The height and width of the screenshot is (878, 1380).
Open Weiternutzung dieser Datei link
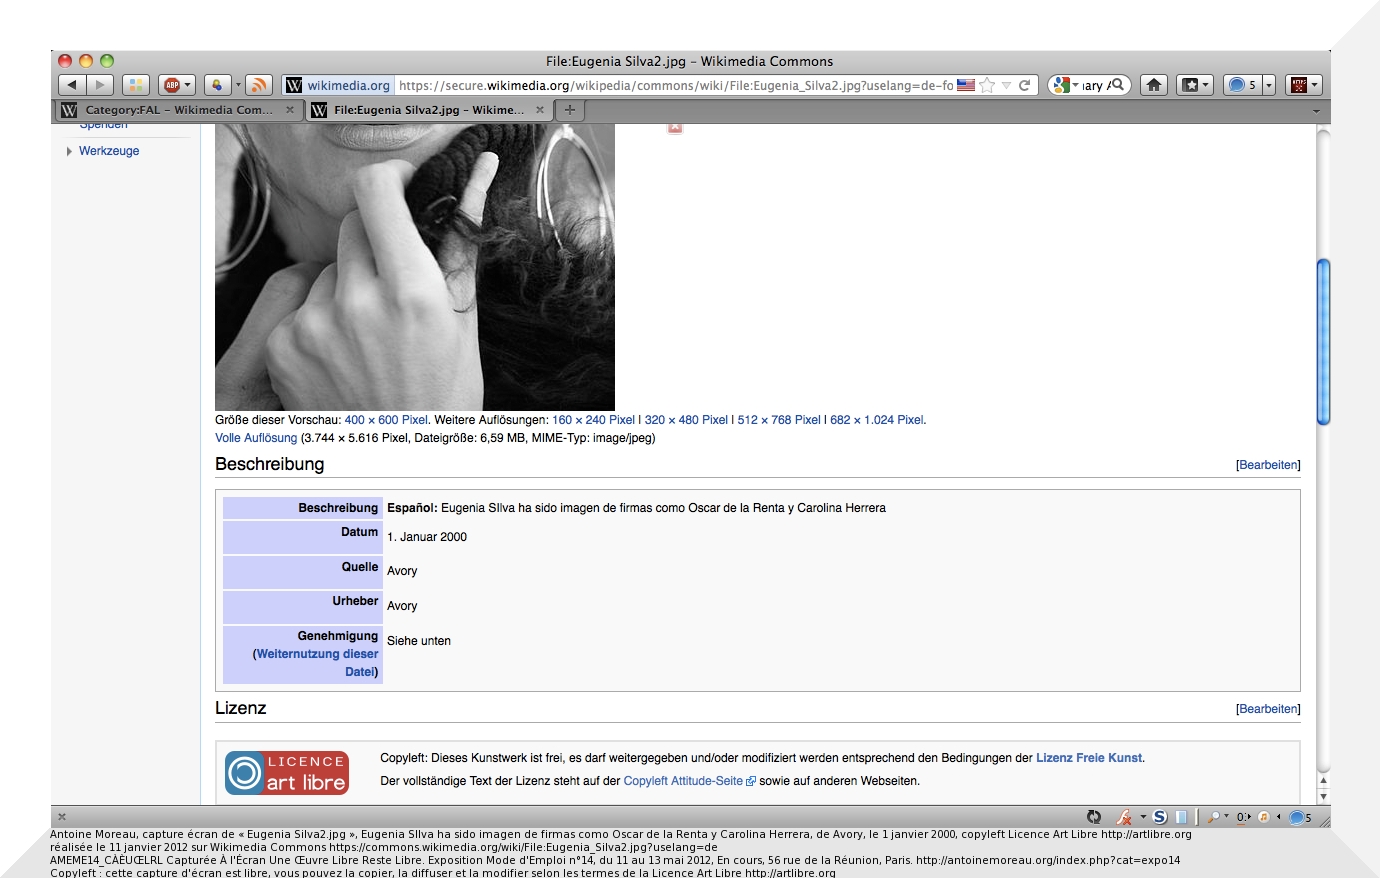point(317,663)
